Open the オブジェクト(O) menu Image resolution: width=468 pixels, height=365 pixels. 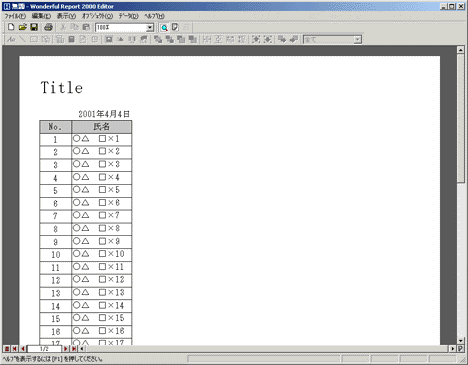(x=97, y=16)
